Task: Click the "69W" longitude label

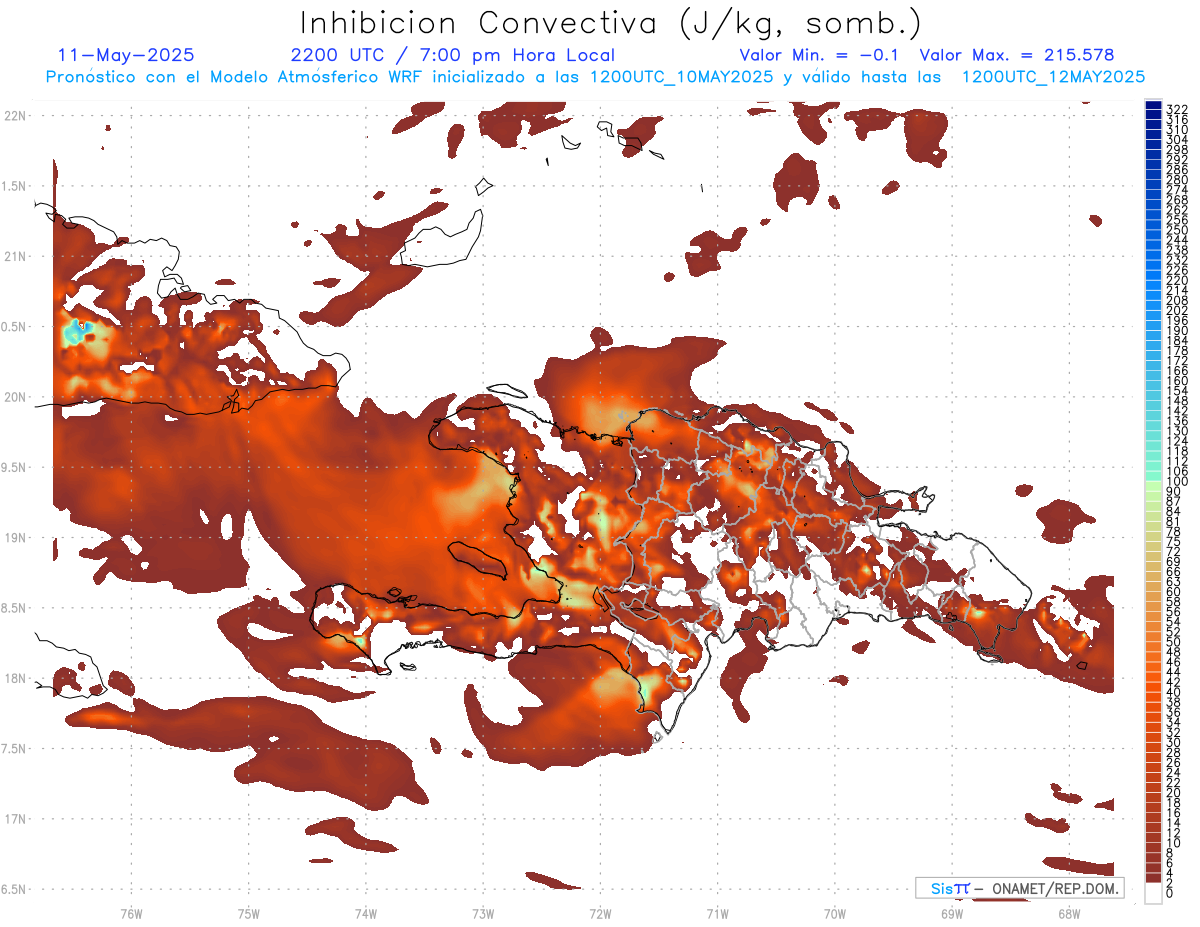Action: (952, 914)
